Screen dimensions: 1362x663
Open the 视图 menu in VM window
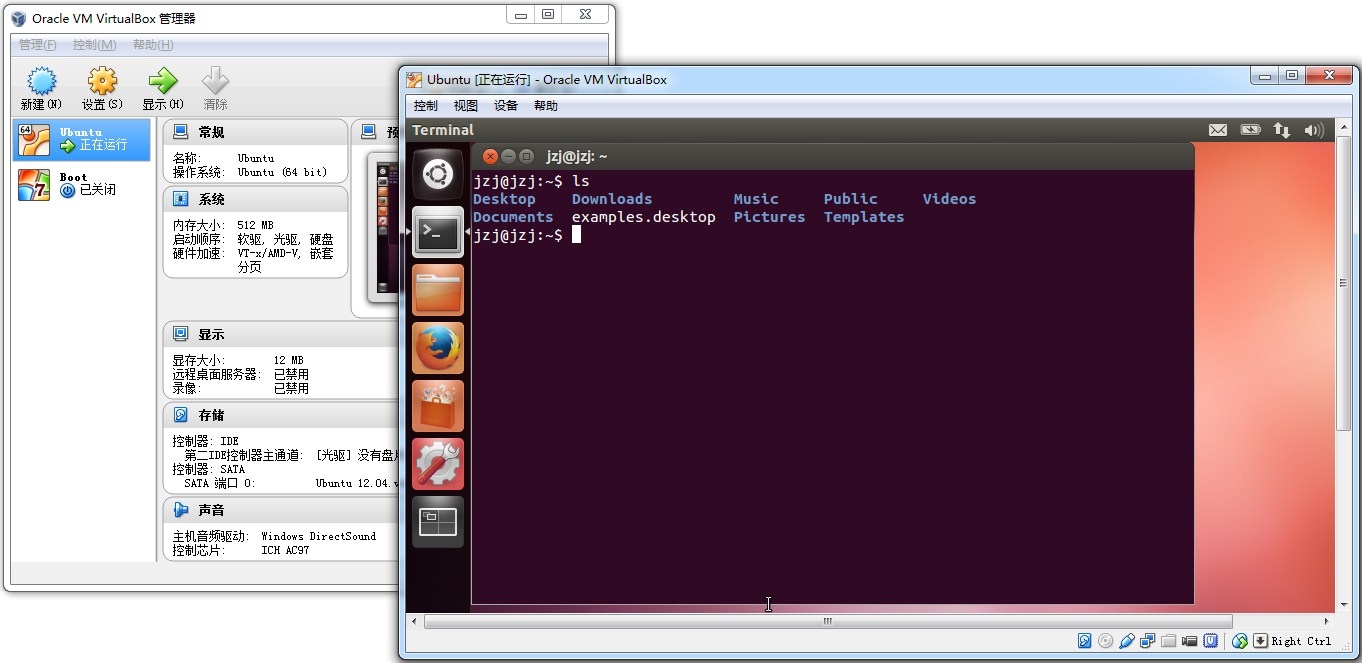[x=465, y=106]
